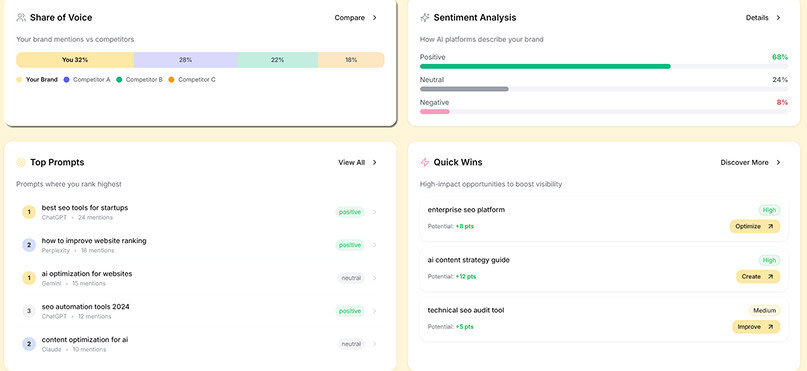Click the Competitor C legend dot

(171, 80)
